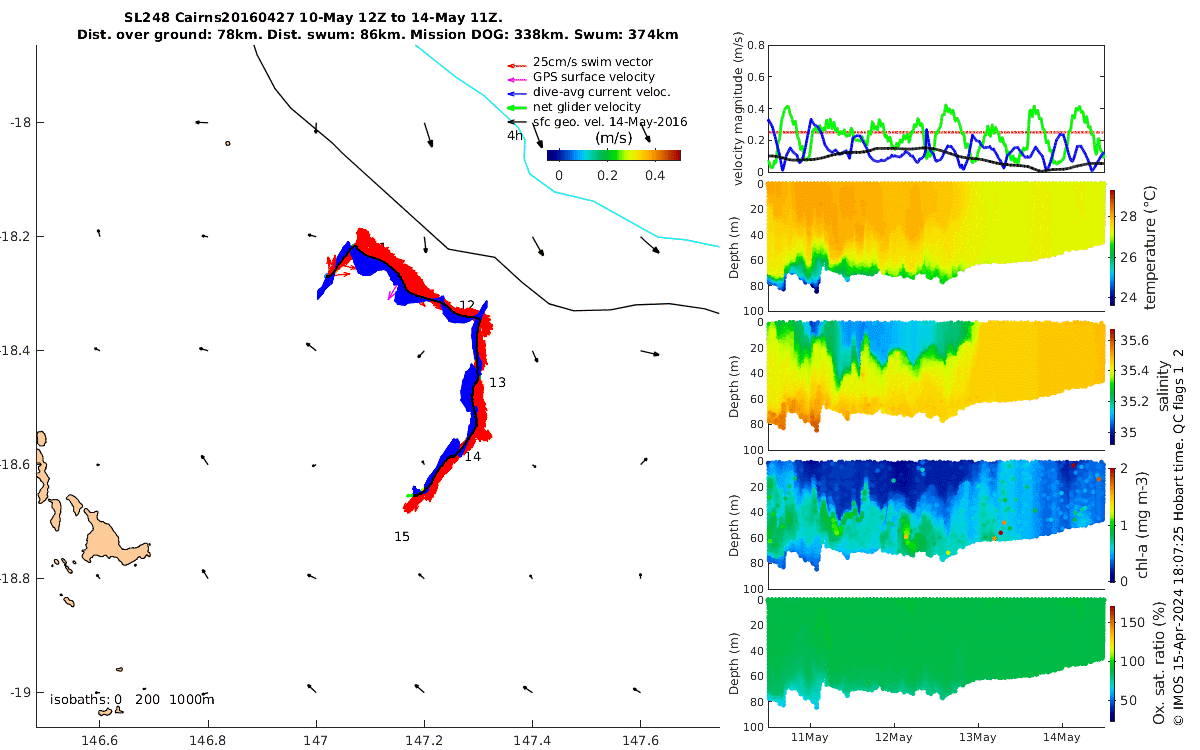Click the '12May' date tick label
1200x750 pixels.
[894, 737]
